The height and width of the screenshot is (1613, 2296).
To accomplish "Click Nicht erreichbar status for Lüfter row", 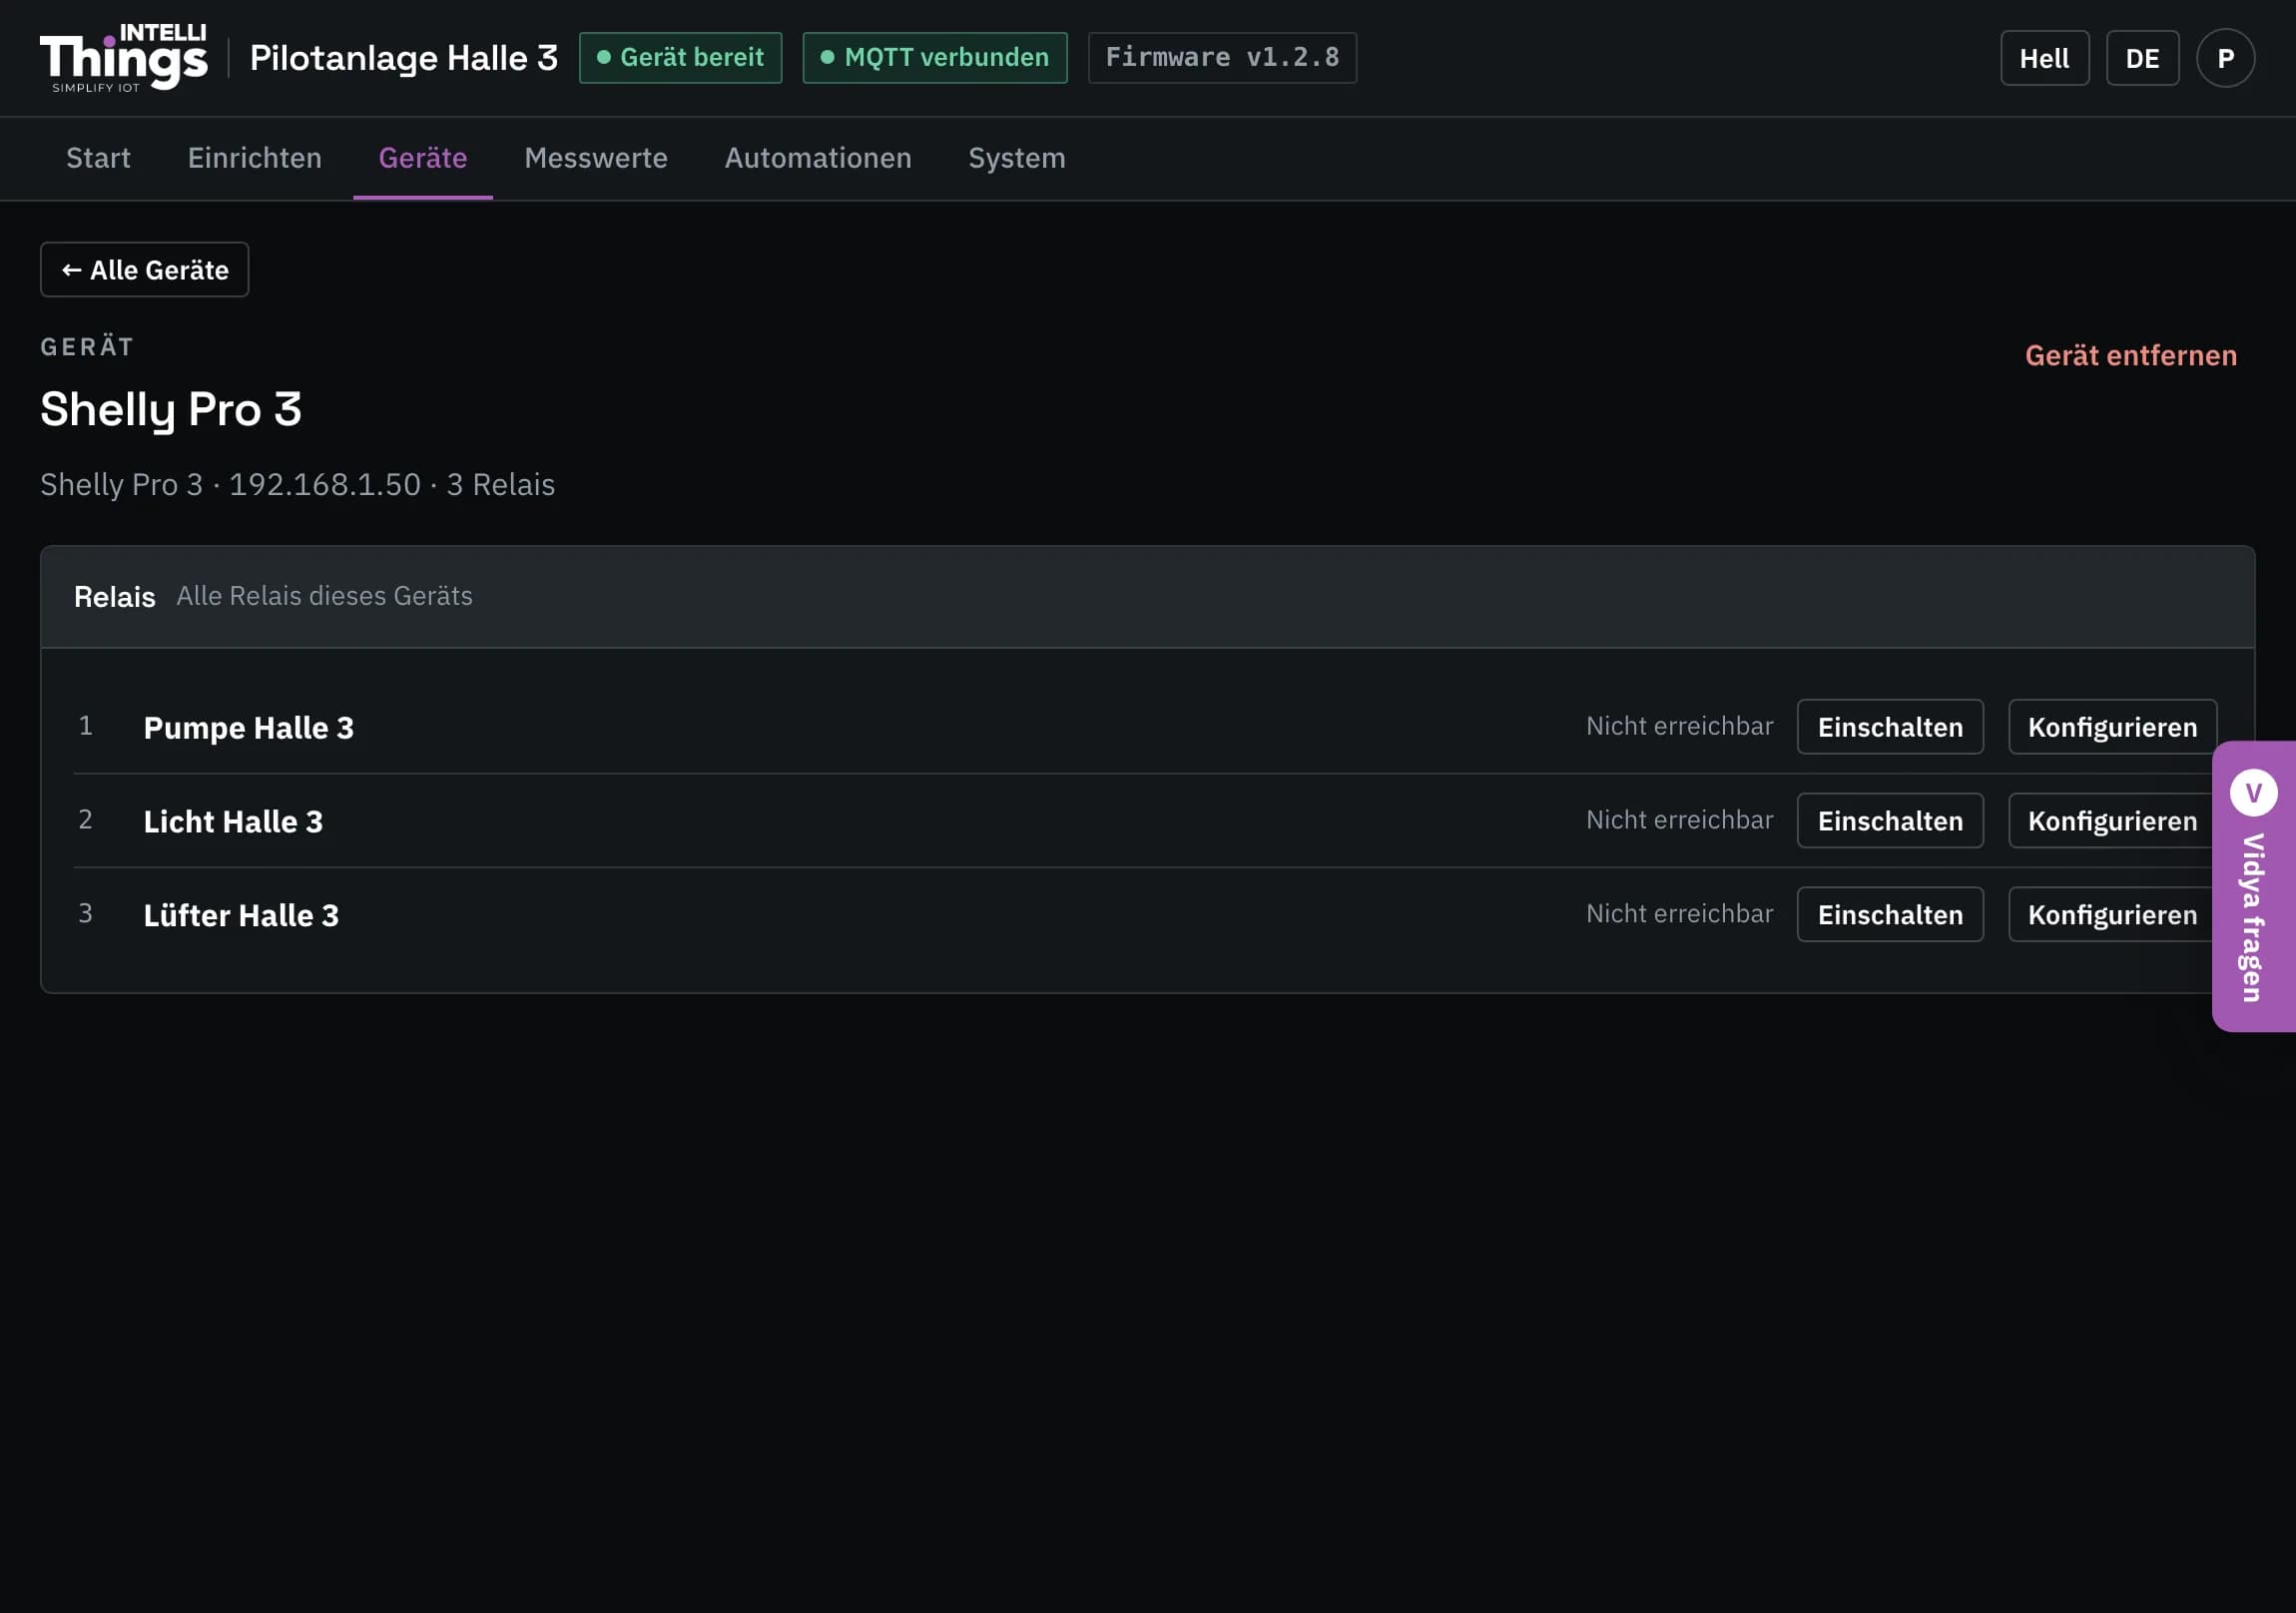I will (1680, 914).
